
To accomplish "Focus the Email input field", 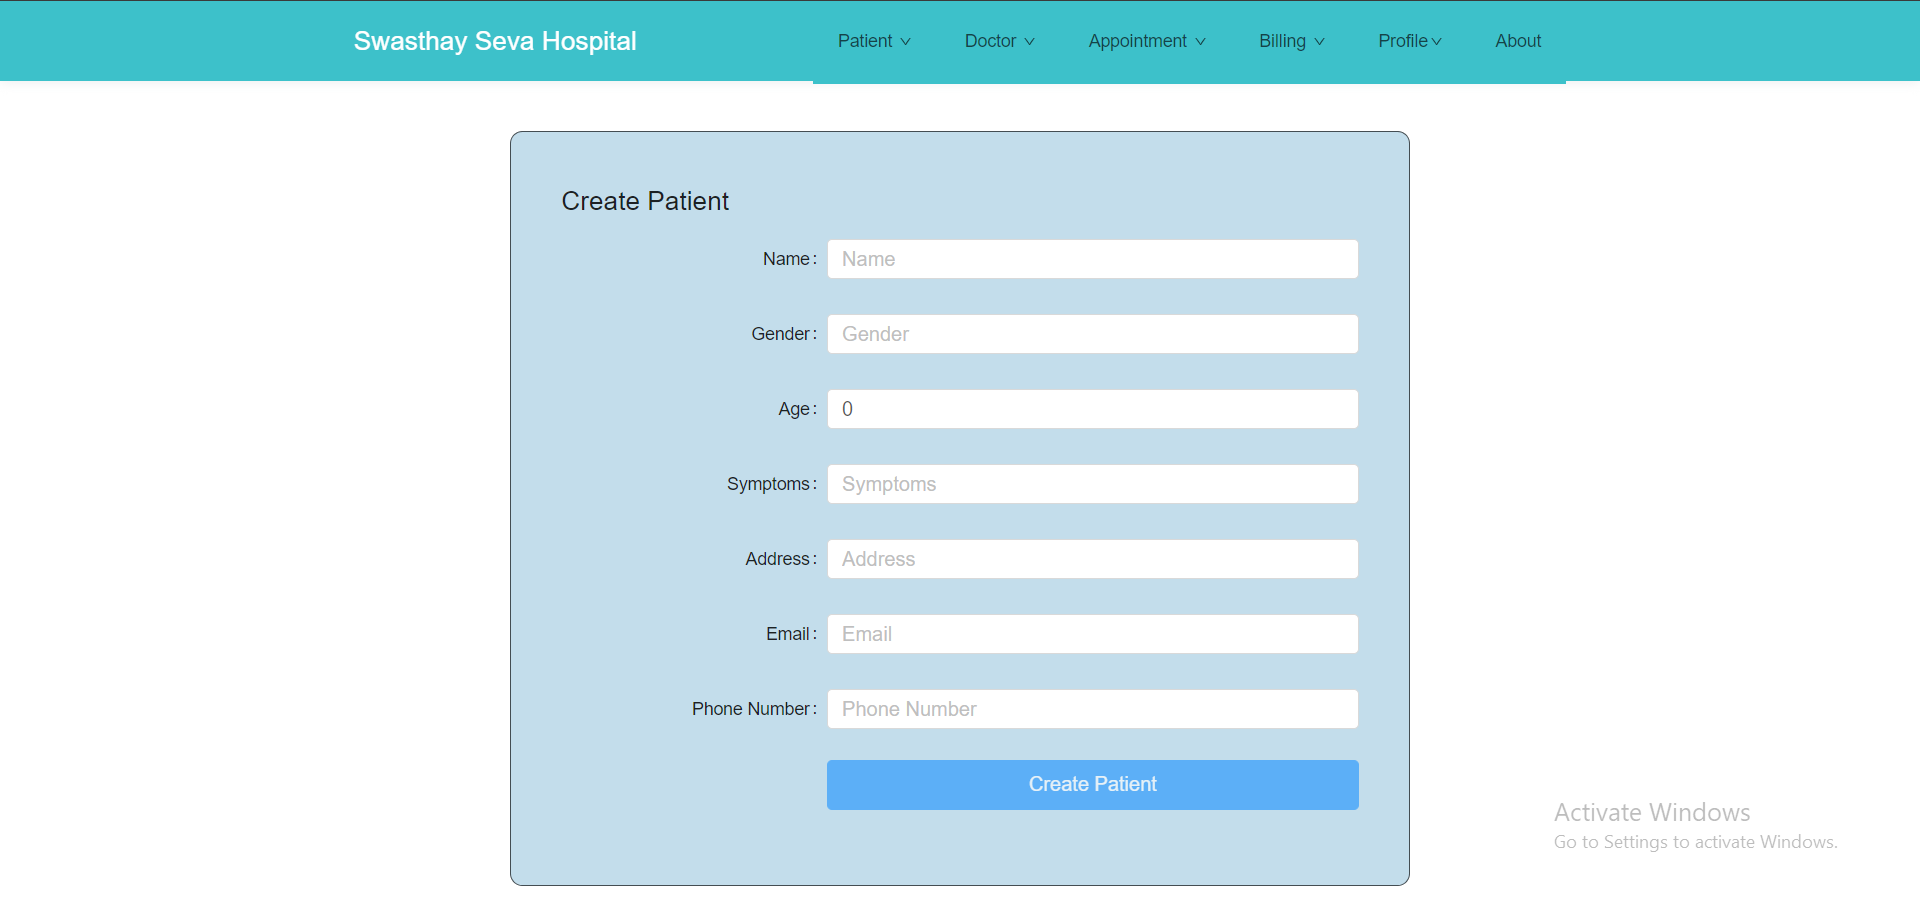I will coord(1092,634).
